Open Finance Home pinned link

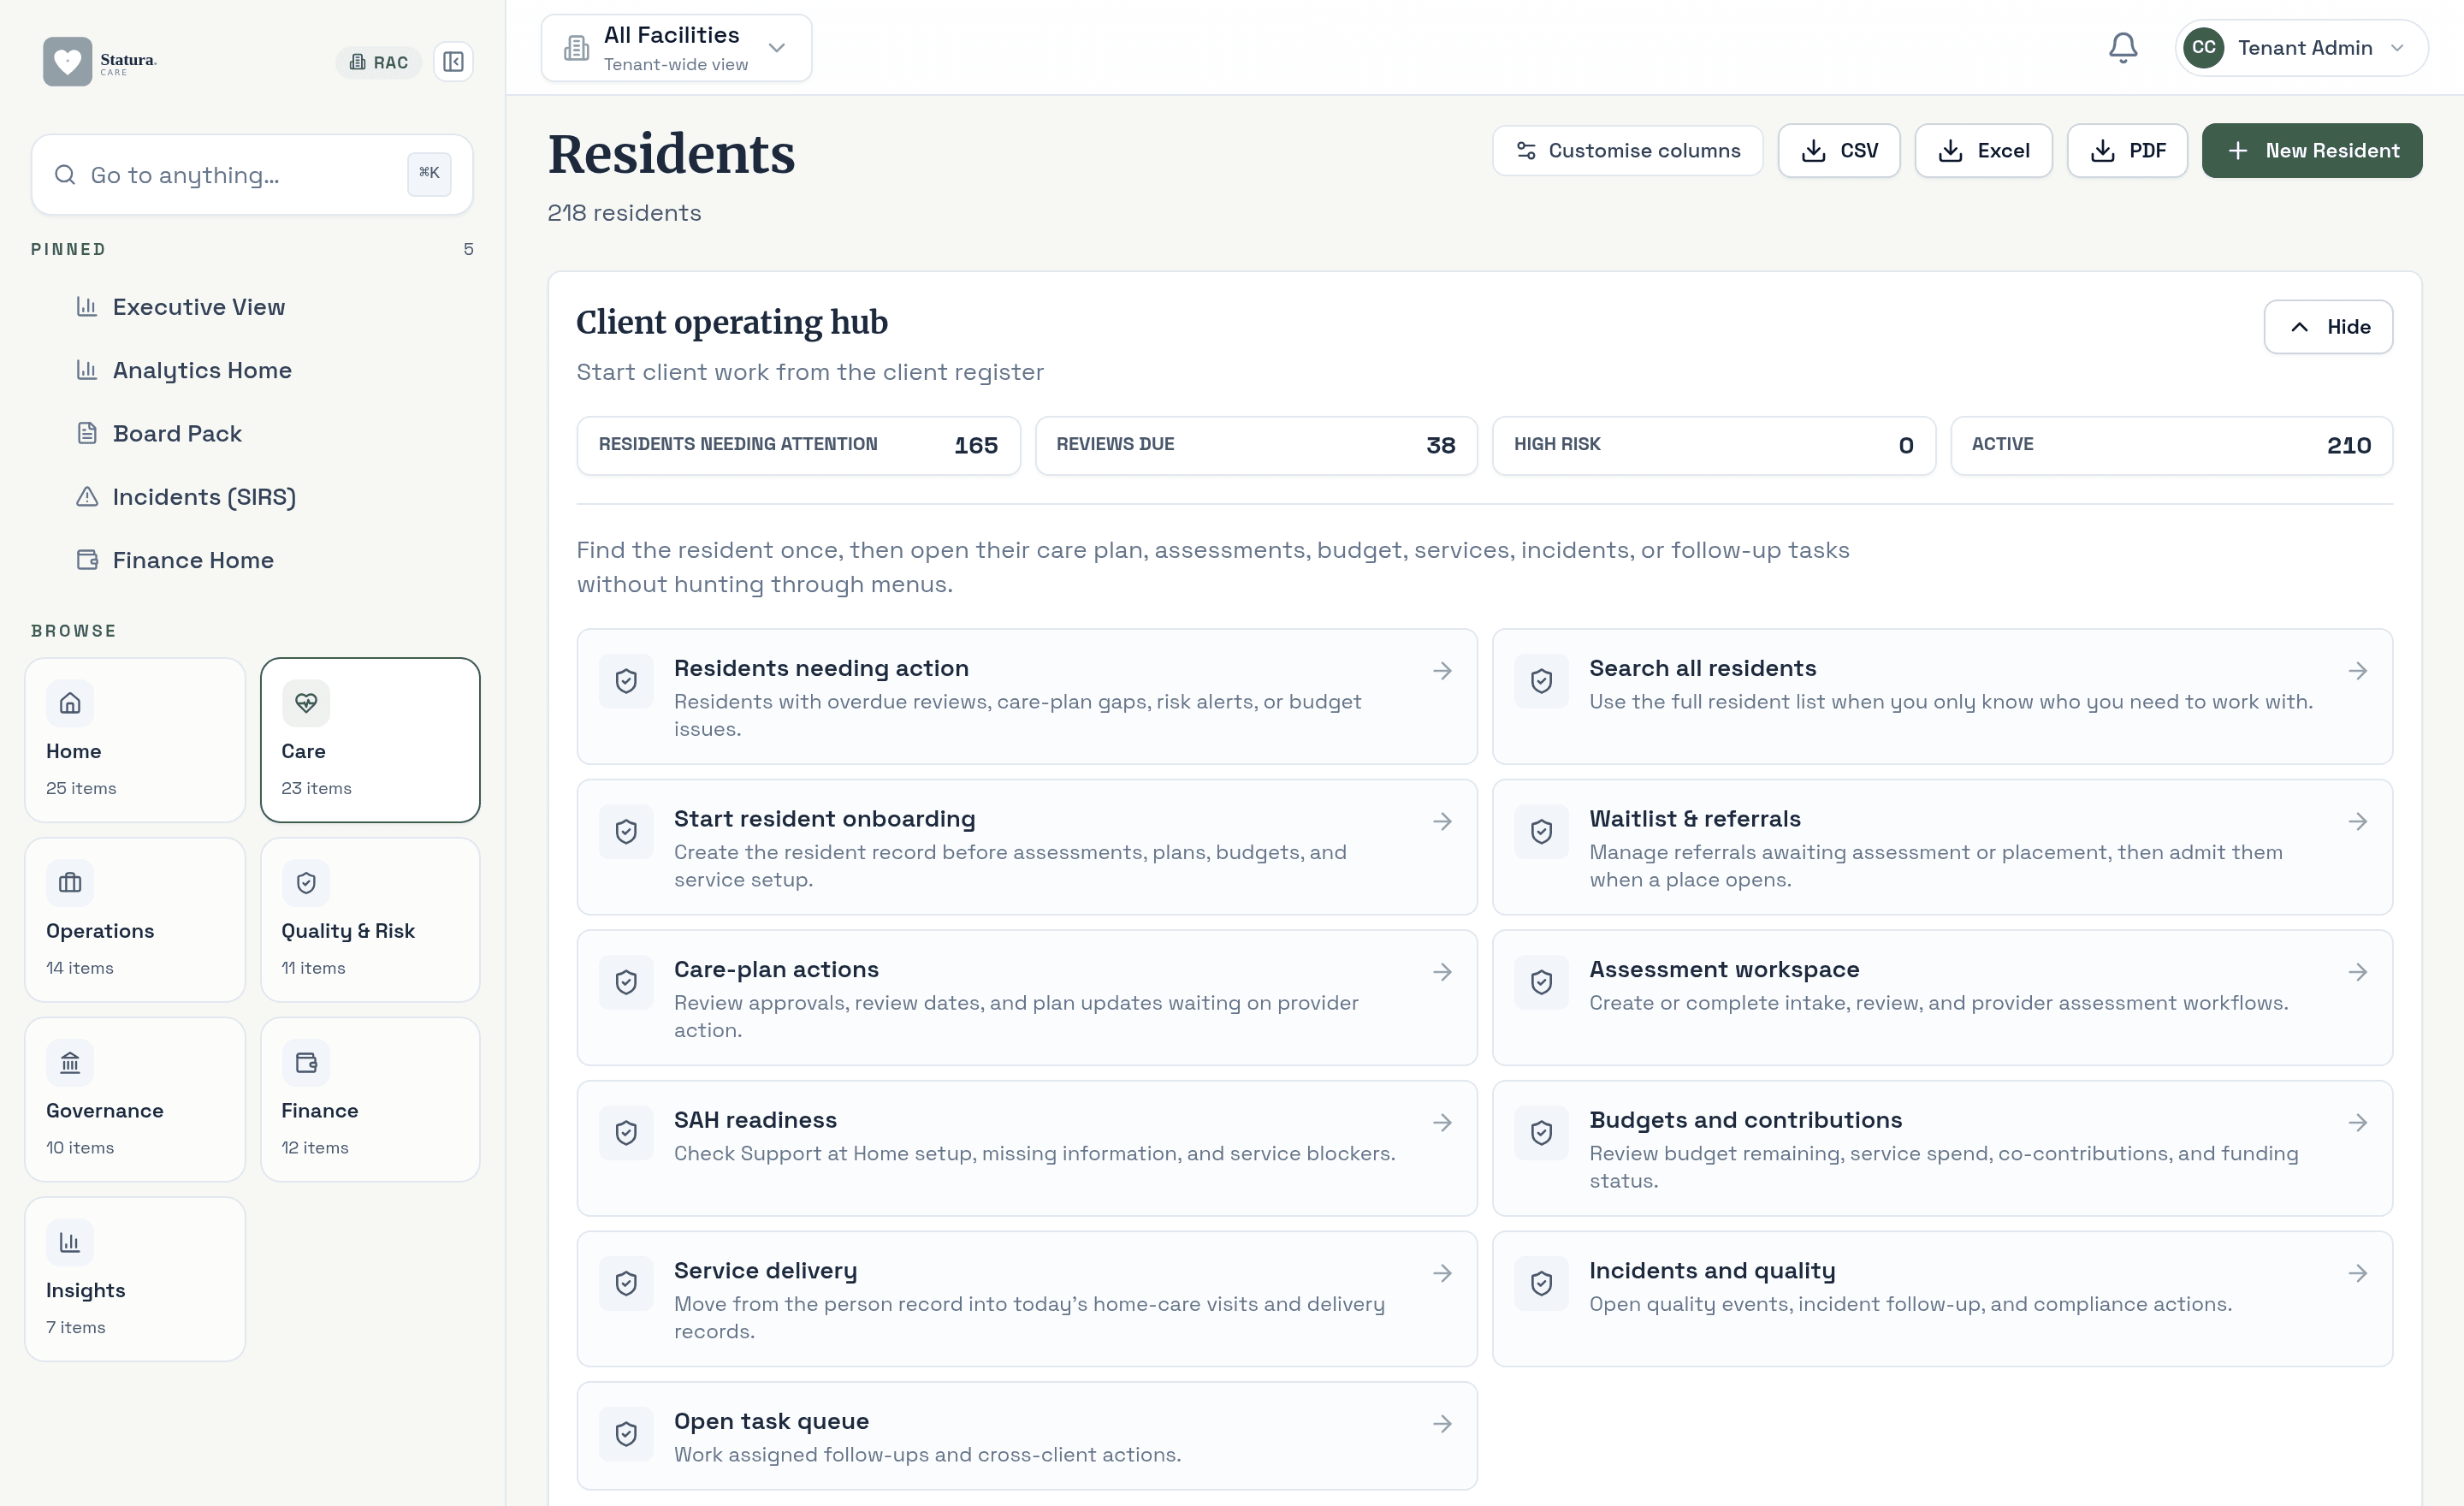pyautogui.click(x=193, y=559)
